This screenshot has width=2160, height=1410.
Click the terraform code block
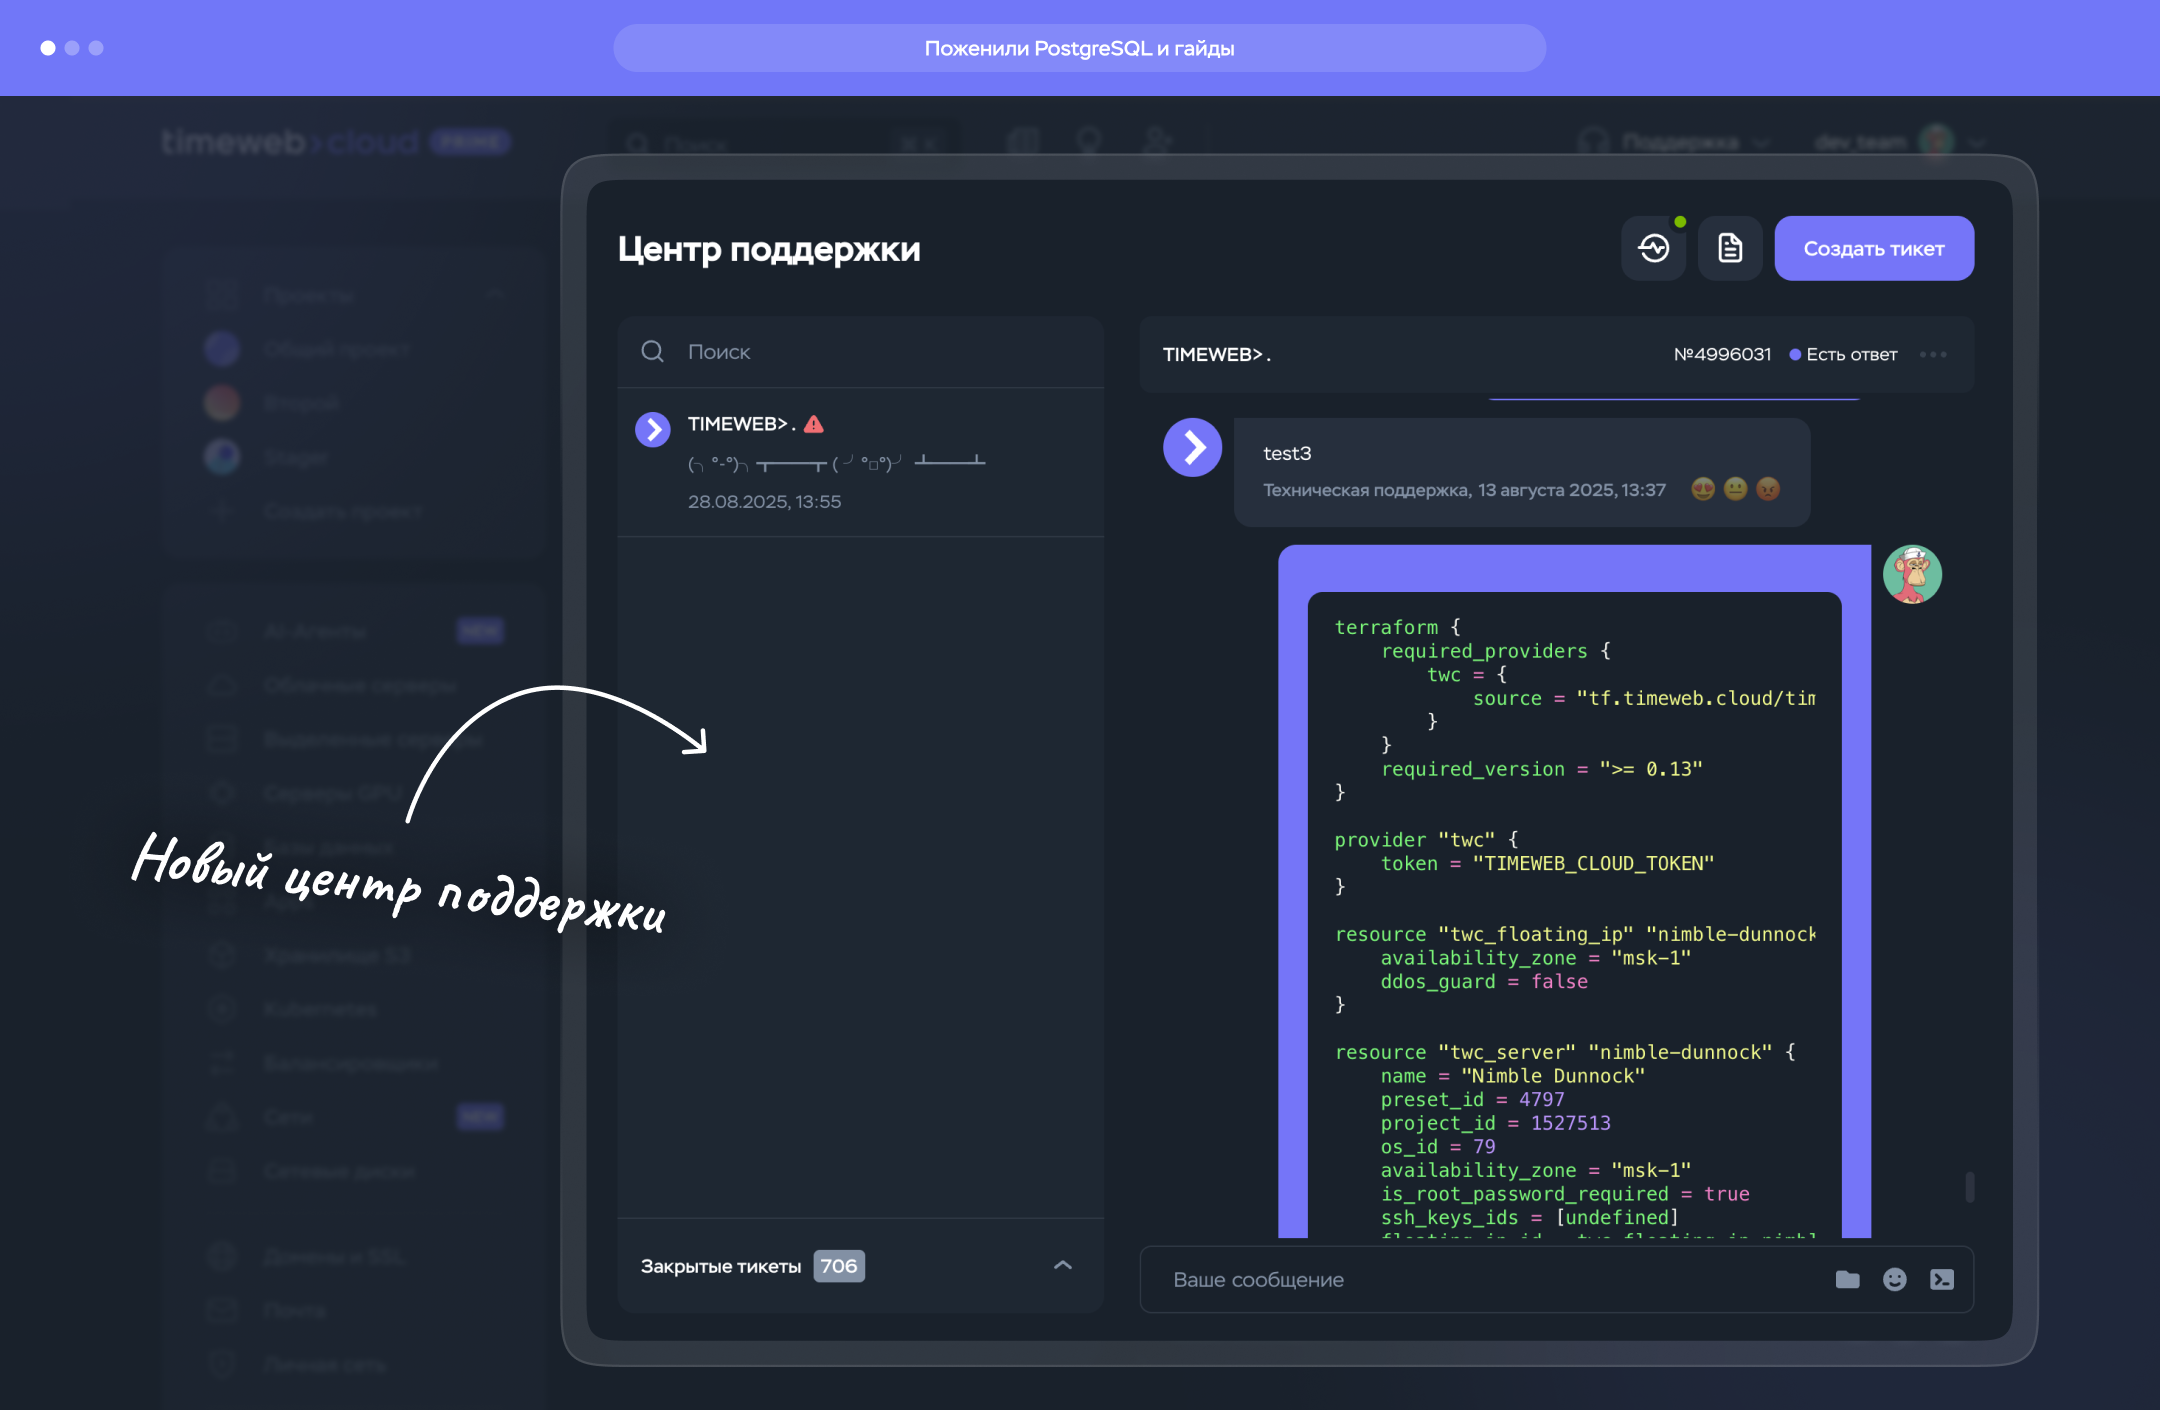(1574, 915)
